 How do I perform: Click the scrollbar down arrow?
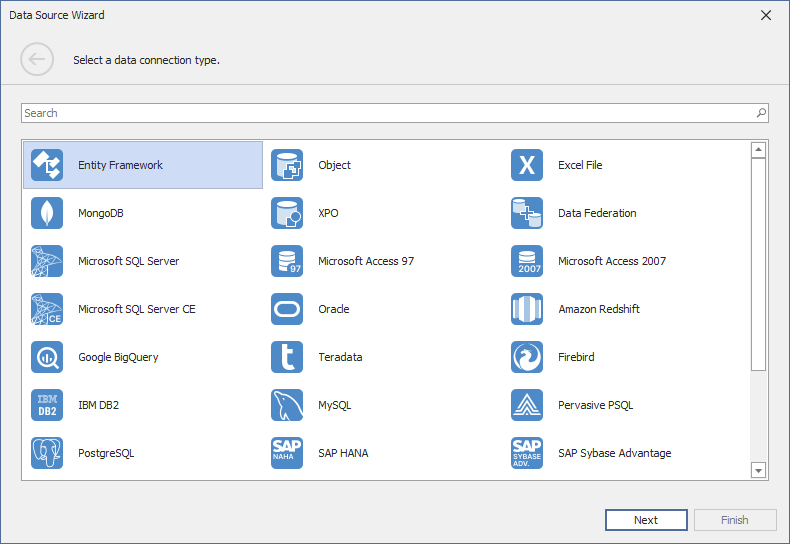tap(758, 470)
